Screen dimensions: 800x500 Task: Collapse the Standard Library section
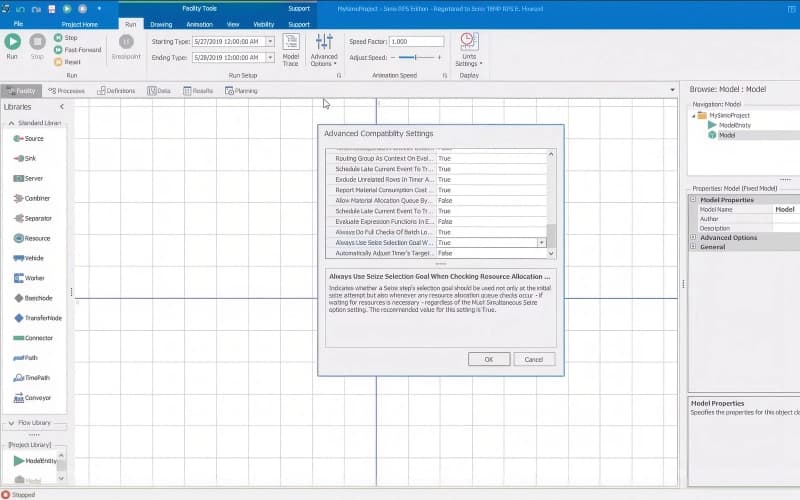(x=11, y=123)
